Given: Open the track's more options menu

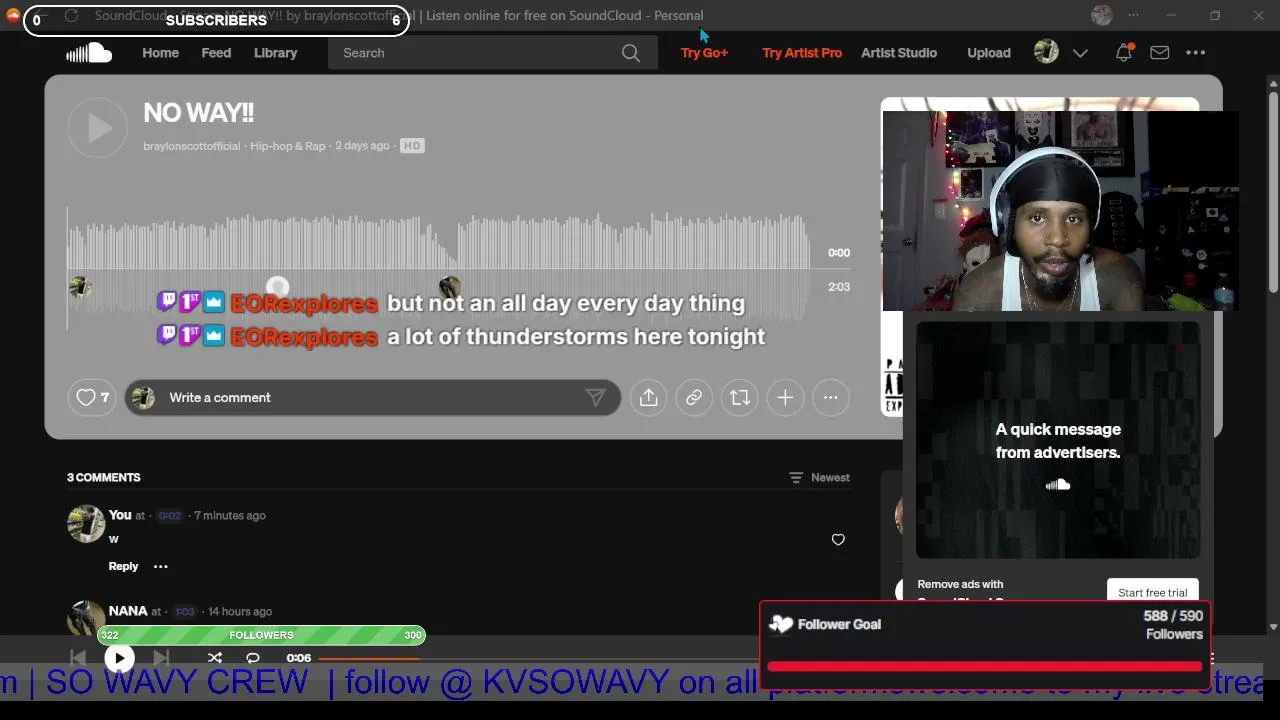Looking at the screenshot, I should pos(831,397).
